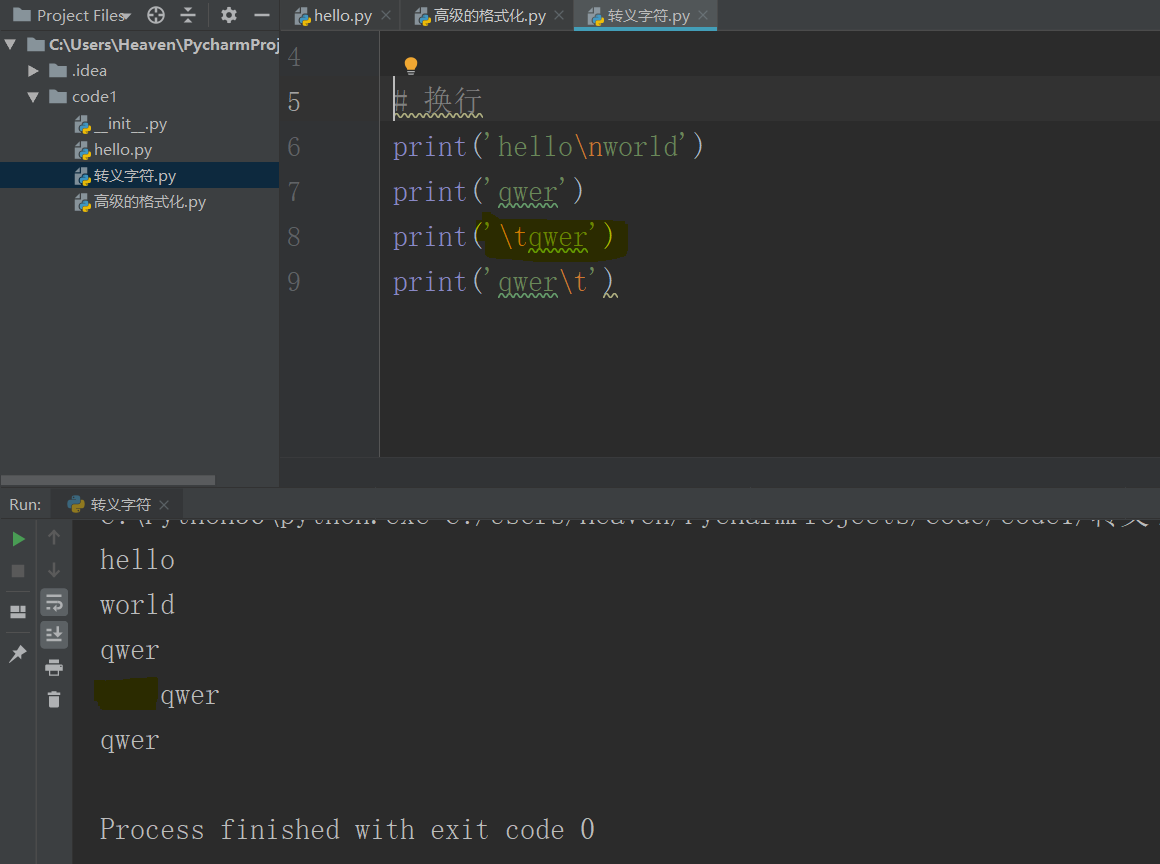
Task: Click line number 5 in the gutter
Action: coord(294,102)
